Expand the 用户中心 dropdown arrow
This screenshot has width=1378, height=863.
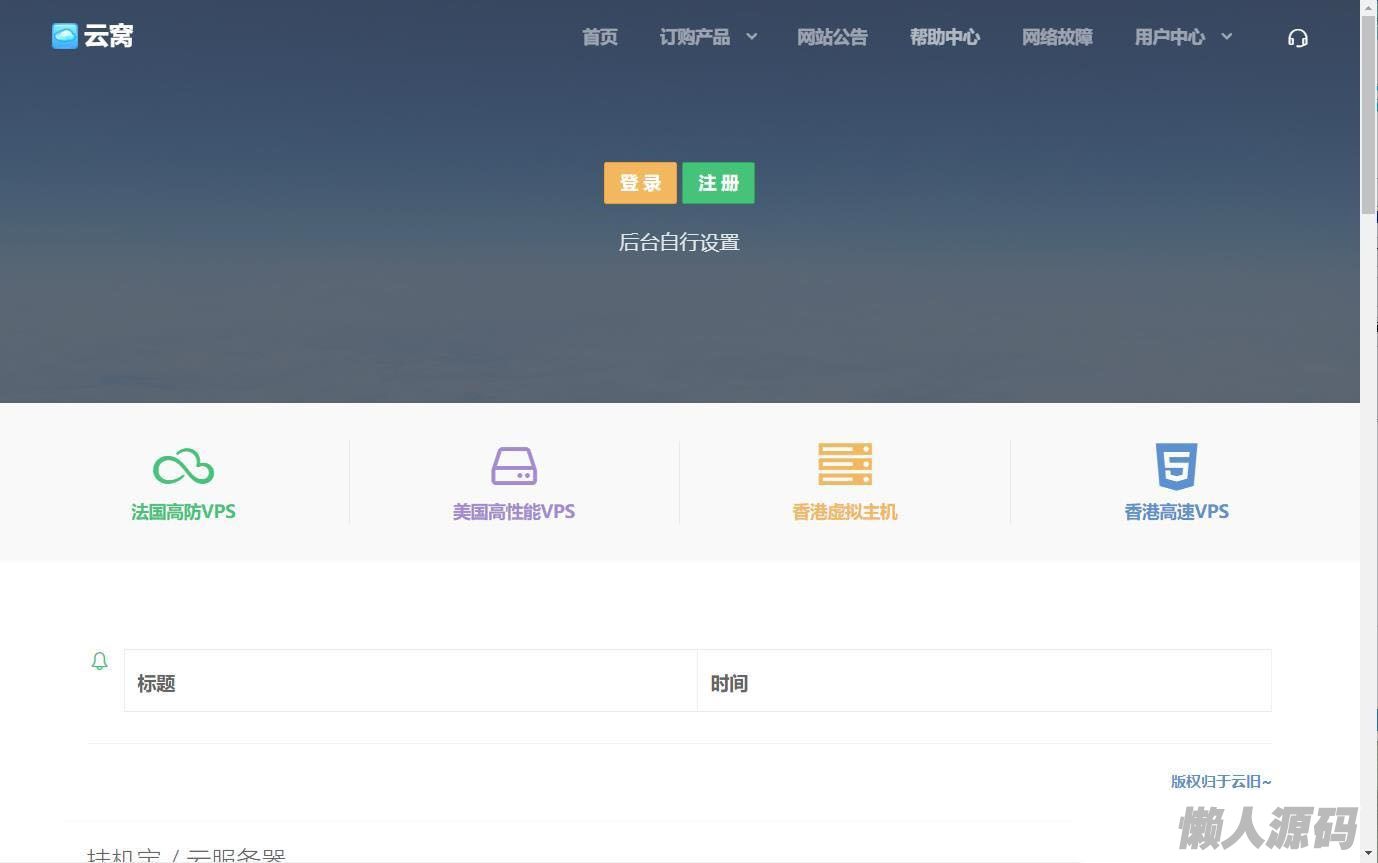1227,37
